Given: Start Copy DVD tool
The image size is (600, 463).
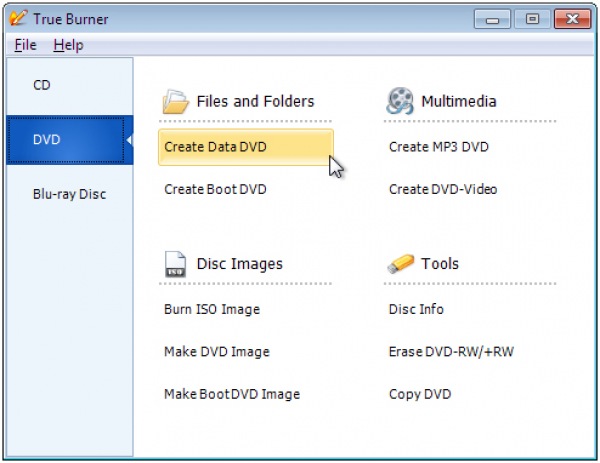Looking at the screenshot, I should click(x=420, y=394).
